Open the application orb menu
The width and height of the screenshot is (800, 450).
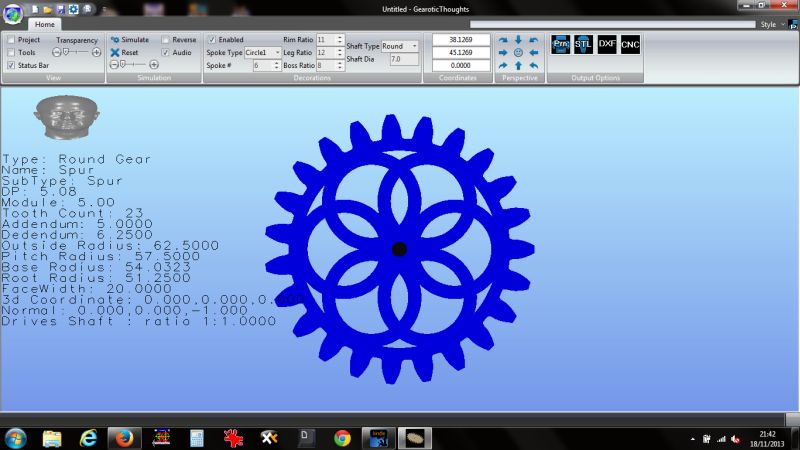[13, 14]
